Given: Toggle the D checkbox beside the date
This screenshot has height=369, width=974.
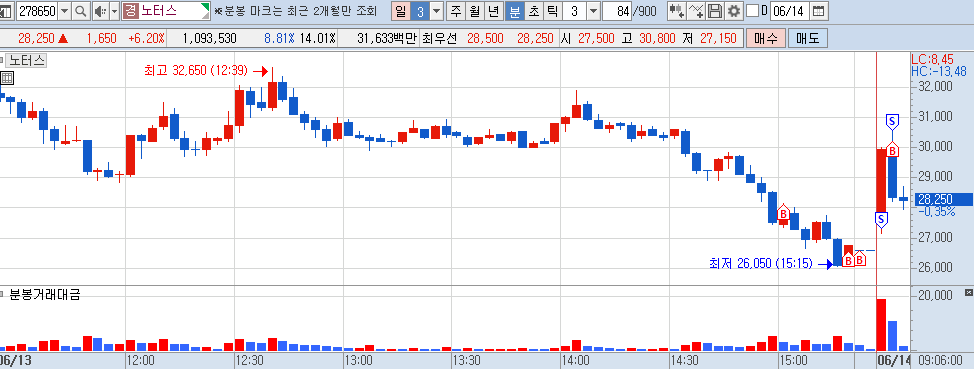Looking at the screenshot, I should [752, 11].
